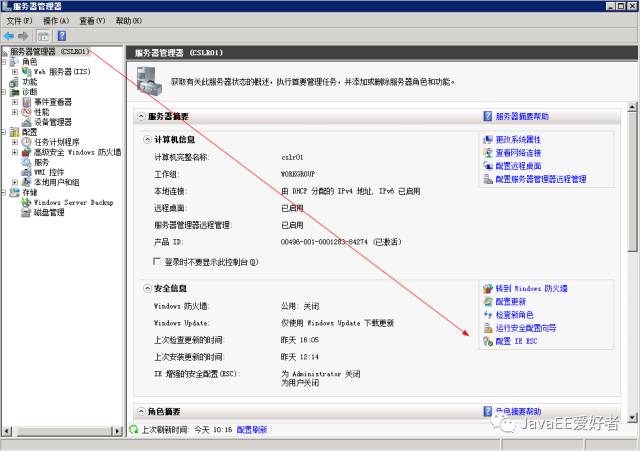Expand the 性能 tree node

point(15,112)
